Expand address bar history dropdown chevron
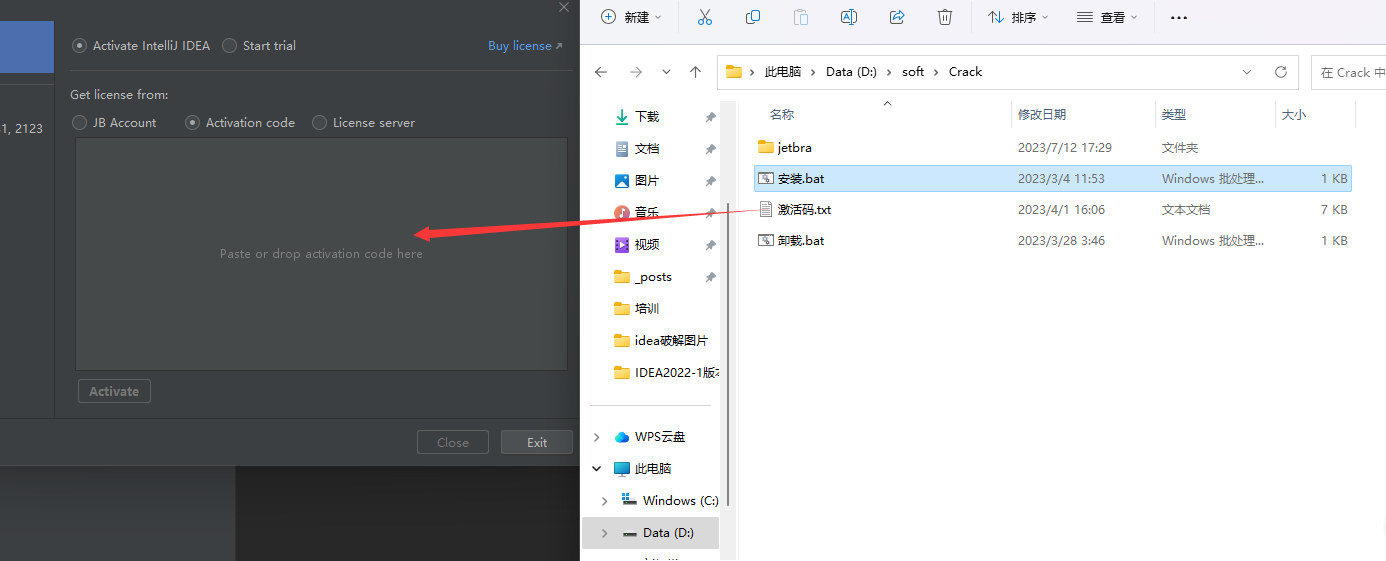The height and width of the screenshot is (561, 1386). [1247, 72]
